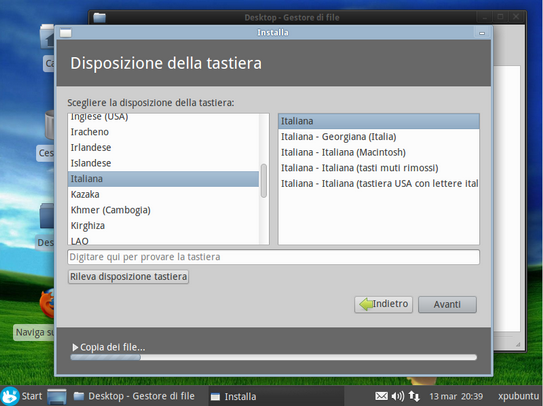The width and height of the screenshot is (543, 406).
Task: Click the layout list vertical scrollbar handle
Action: tap(264, 180)
